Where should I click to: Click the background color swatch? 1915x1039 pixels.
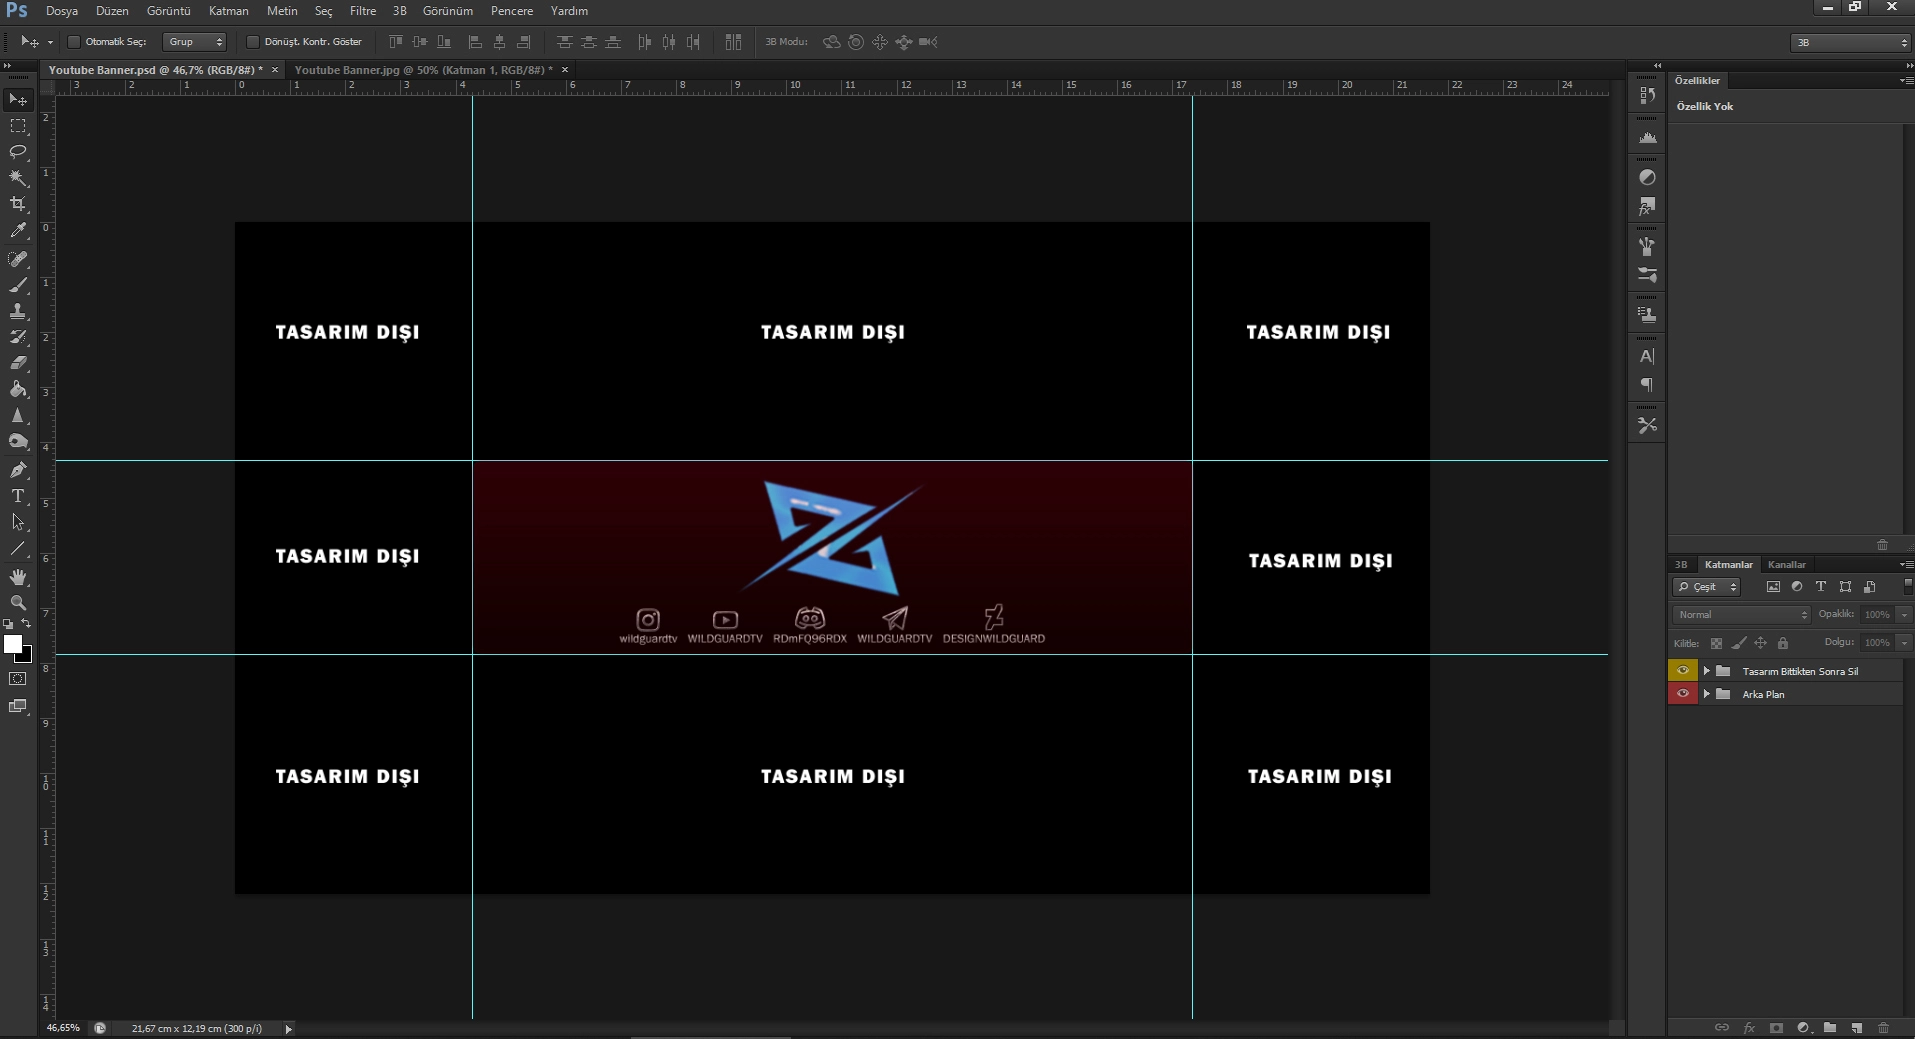pos(26,657)
